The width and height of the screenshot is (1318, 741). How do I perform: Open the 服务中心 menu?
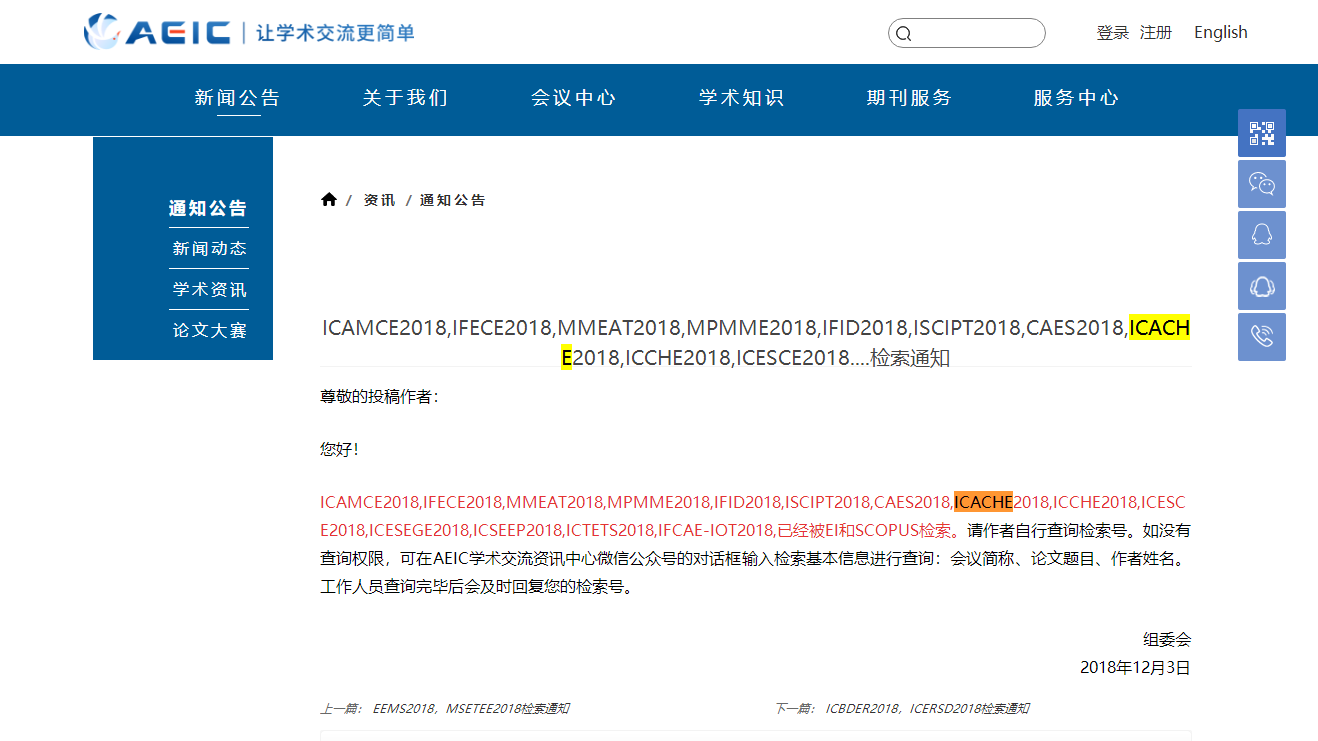pyautogui.click(x=1077, y=98)
